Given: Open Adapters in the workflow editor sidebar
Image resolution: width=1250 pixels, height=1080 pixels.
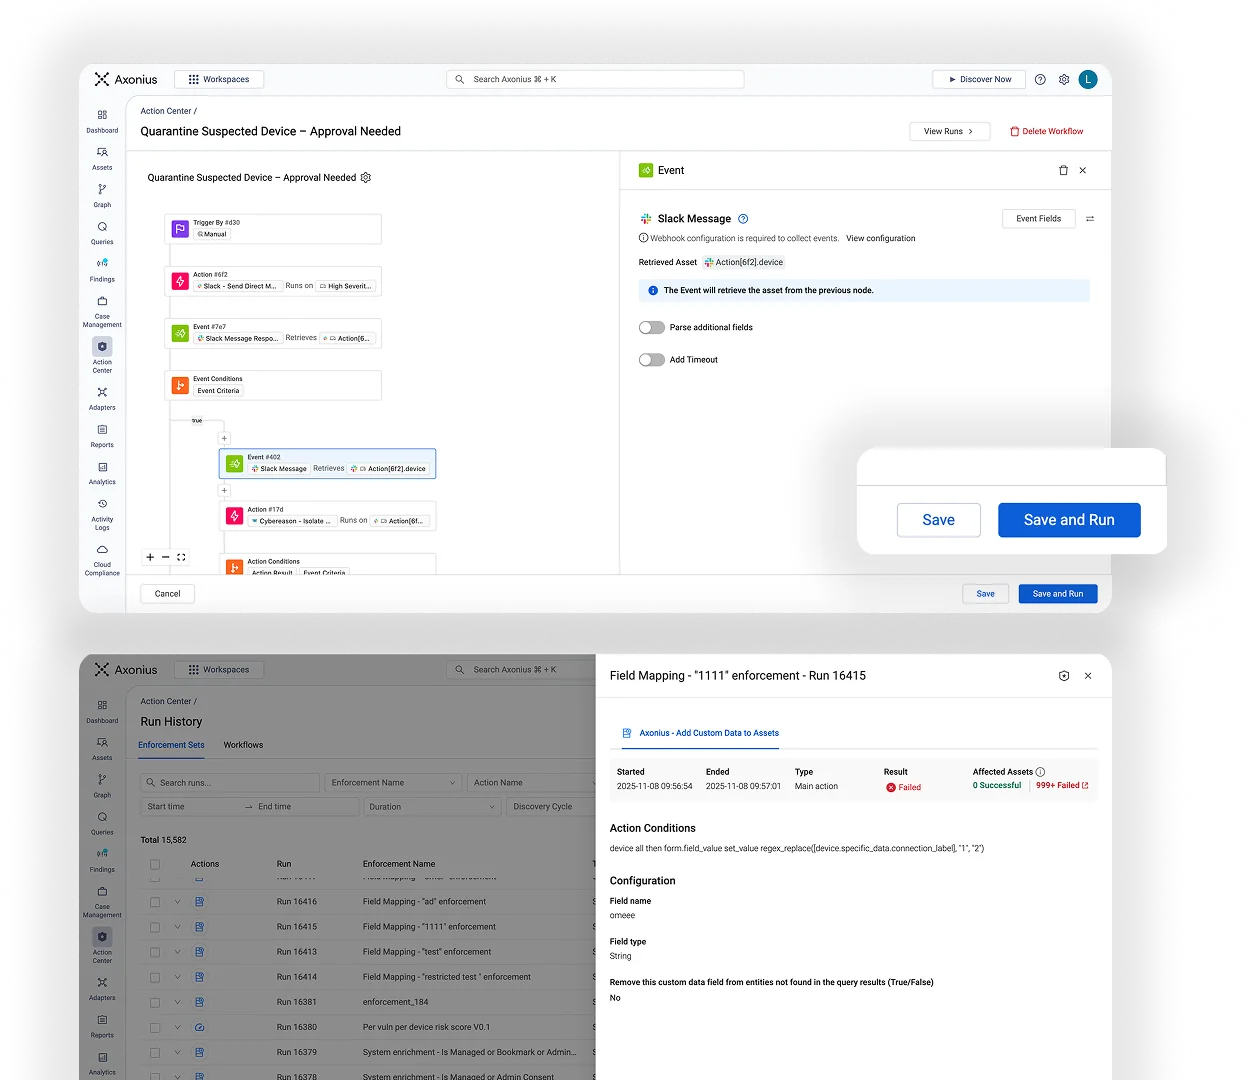Looking at the screenshot, I should pos(102,399).
